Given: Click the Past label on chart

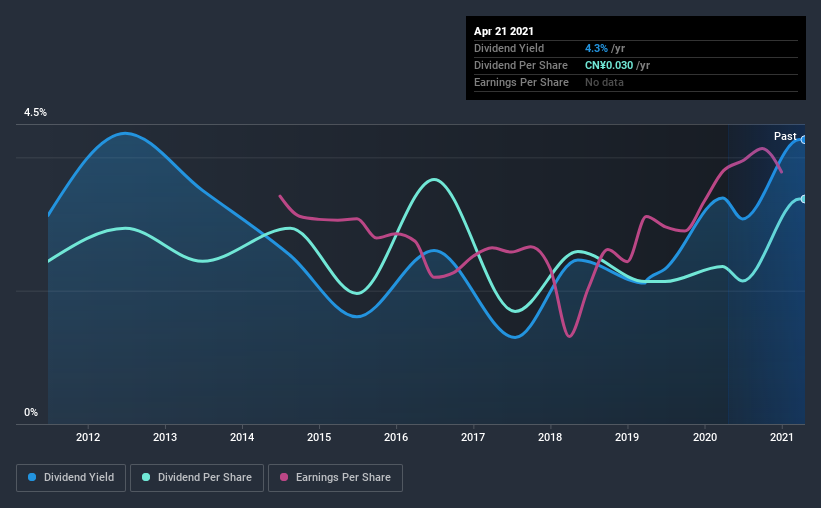Looking at the screenshot, I should coord(785,136).
